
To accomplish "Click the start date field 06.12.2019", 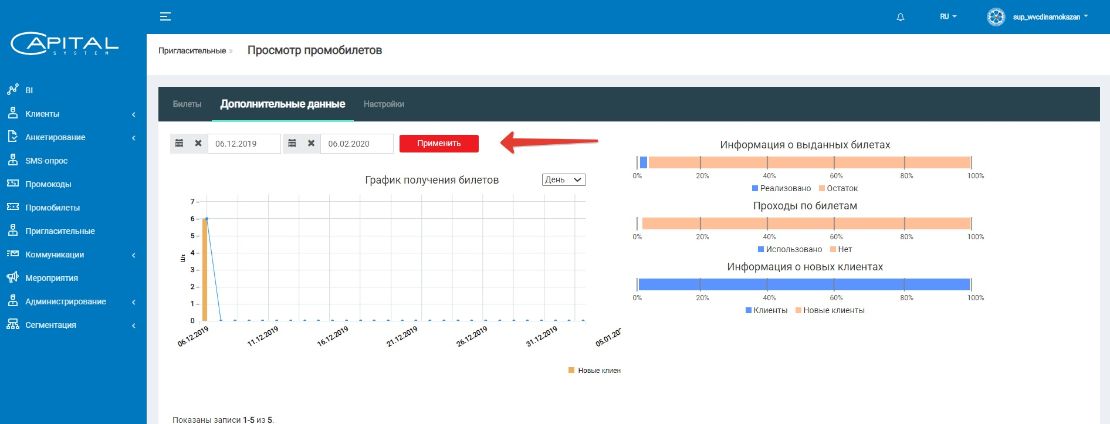I will (x=244, y=143).
